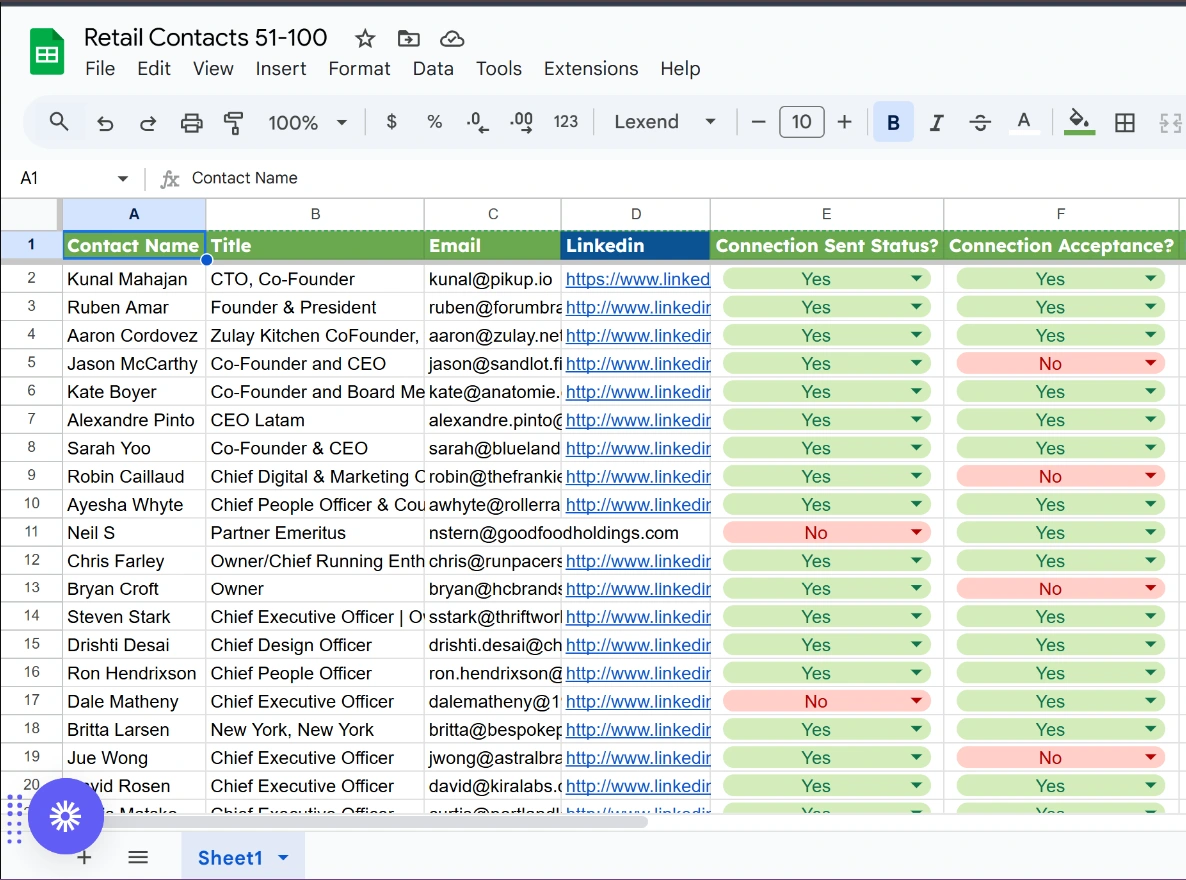This screenshot has height=880, width=1186.
Task: Open Kunal Mahajan's LinkedIn link
Action: point(637,280)
